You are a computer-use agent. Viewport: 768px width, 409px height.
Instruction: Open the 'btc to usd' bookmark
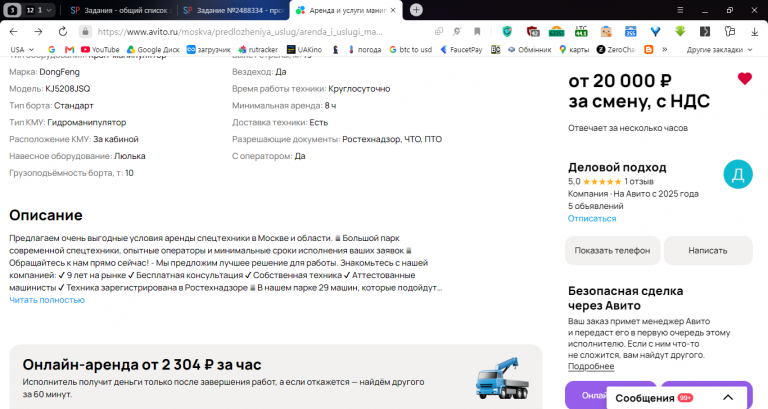pos(410,49)
